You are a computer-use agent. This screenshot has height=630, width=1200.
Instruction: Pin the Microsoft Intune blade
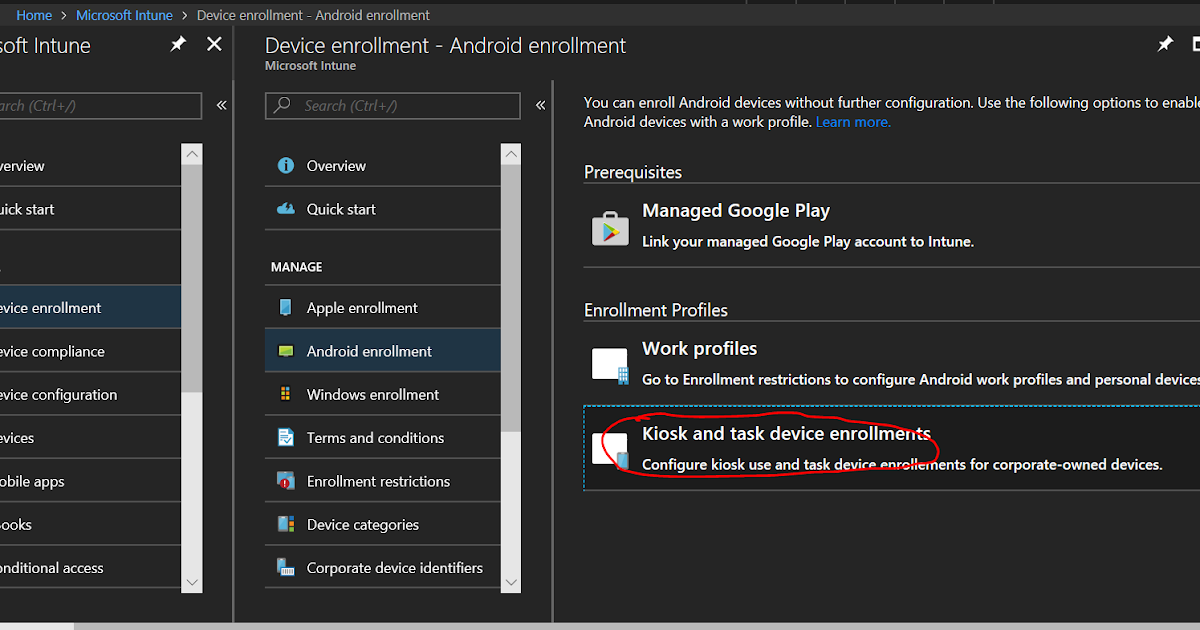[x=177, y=44]
